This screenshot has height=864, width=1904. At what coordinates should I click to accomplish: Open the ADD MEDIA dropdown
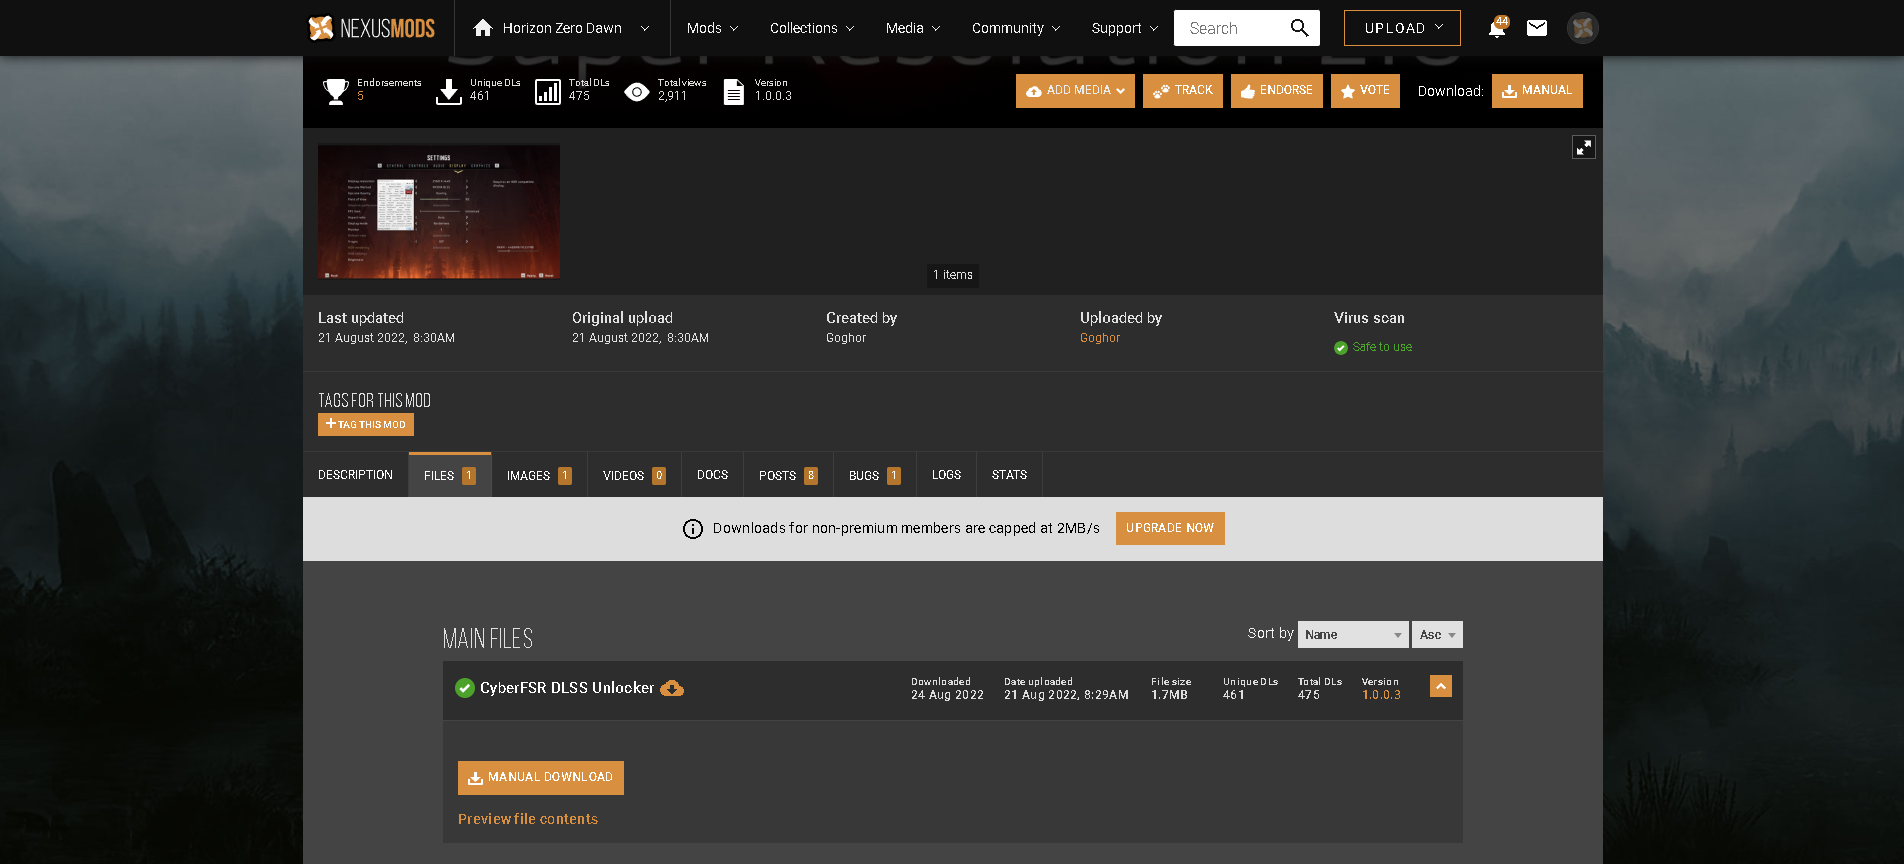[1075, 91]
